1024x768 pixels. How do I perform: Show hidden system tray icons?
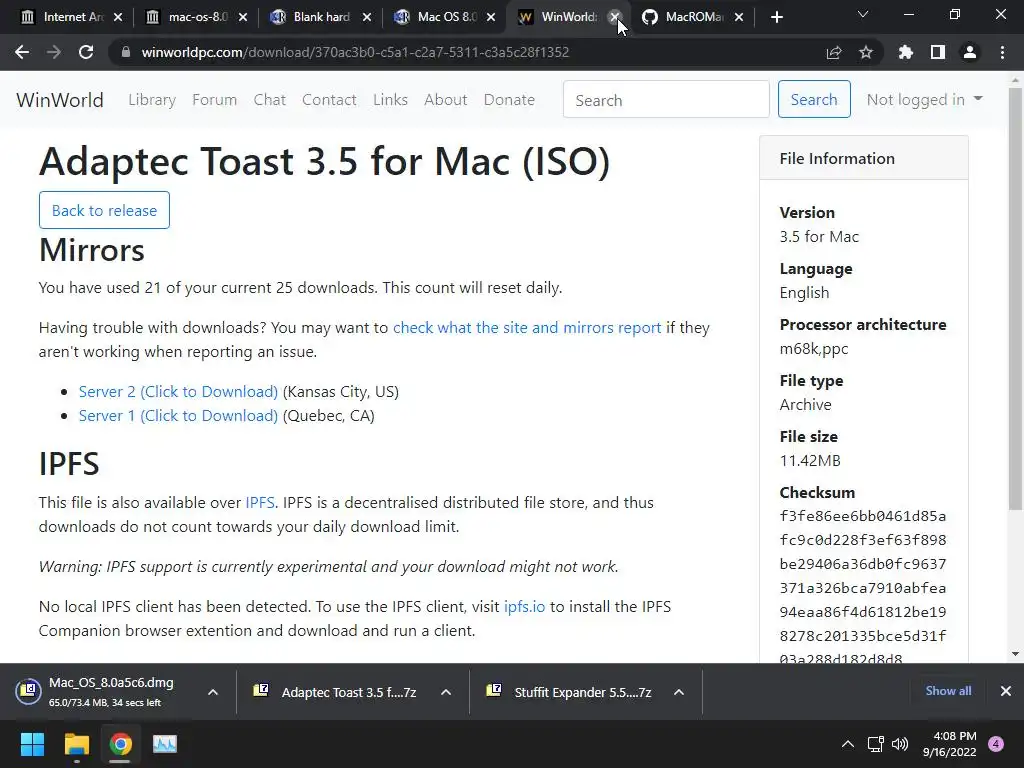click(x=848, y=744)
